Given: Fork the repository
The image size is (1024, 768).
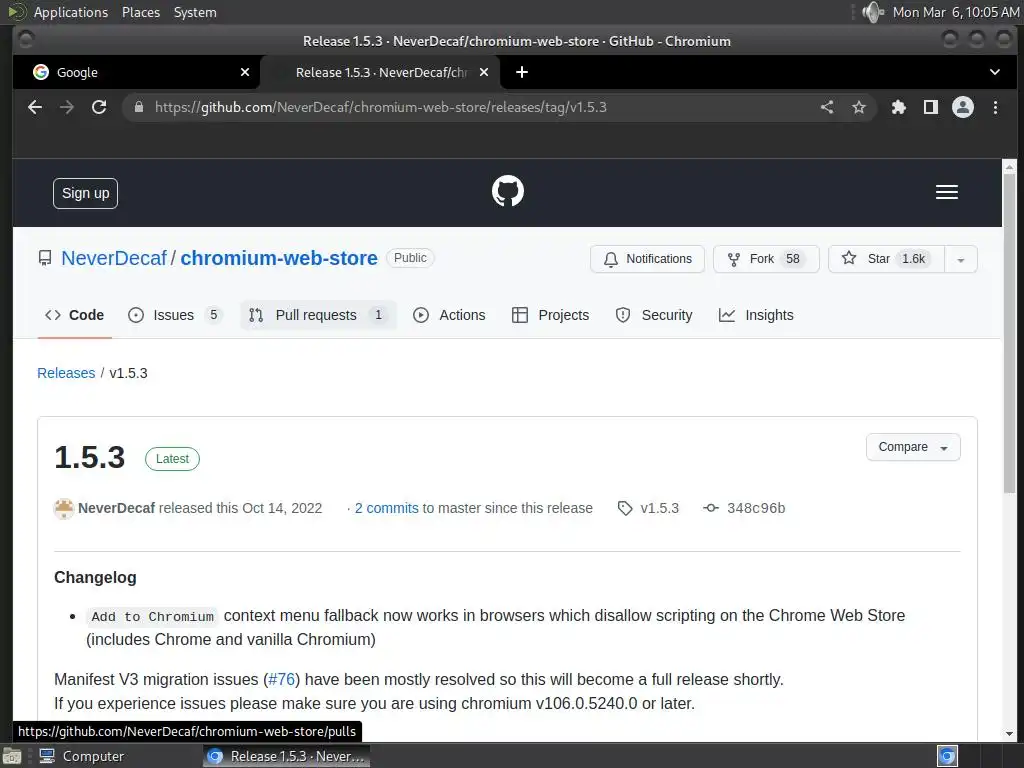Looking at the screenshot, I should tap(766, 259).
